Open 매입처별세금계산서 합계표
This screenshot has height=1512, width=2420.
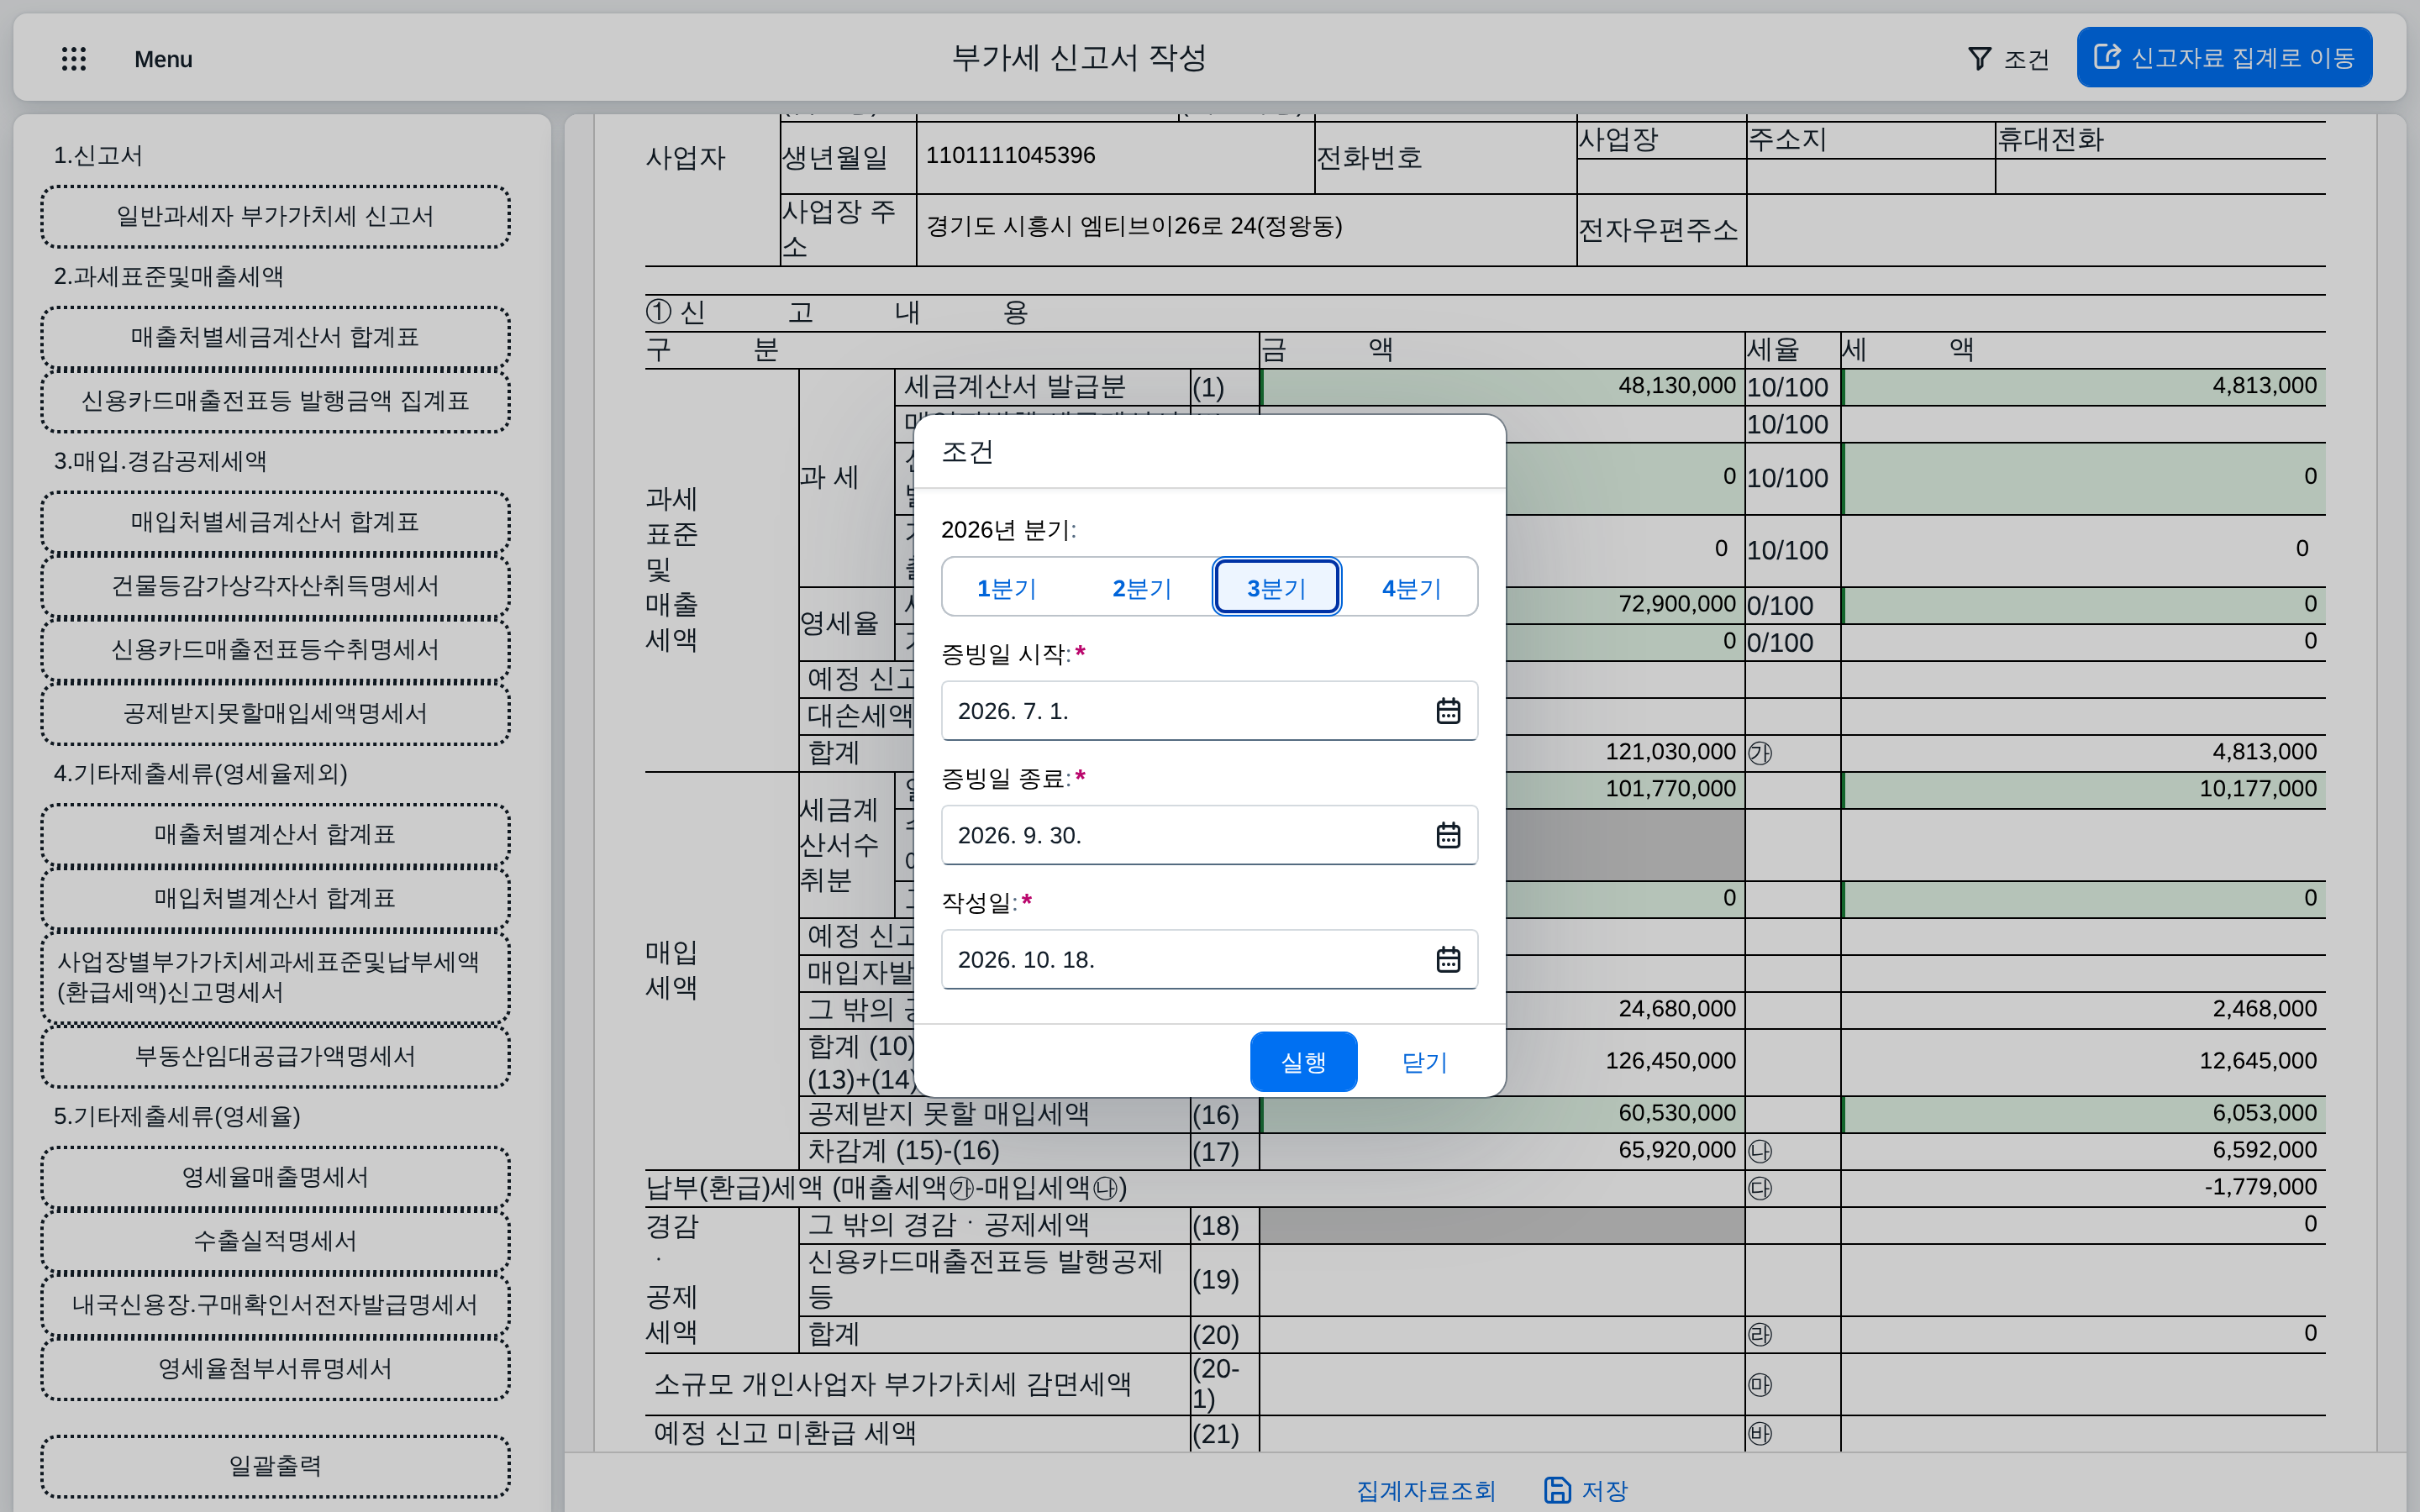(275, 522)
